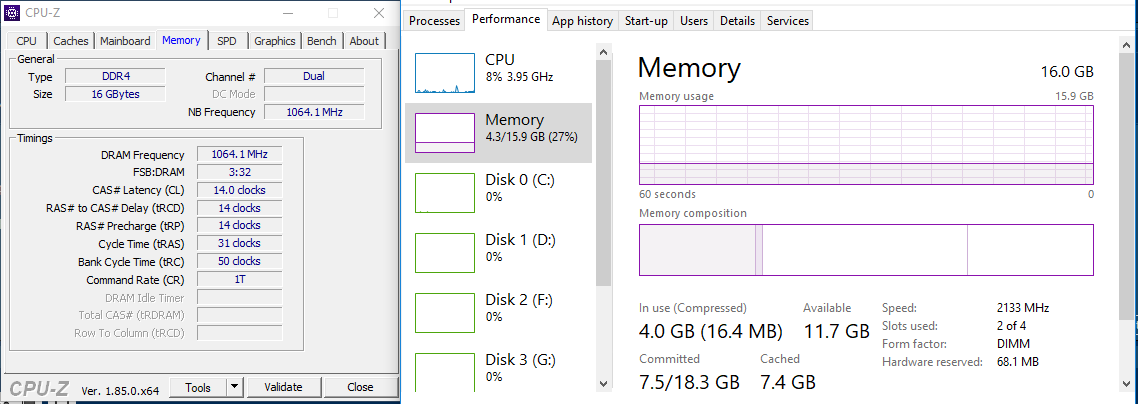Open the Bench tab in CPU-Z
The width and height of the screenshot is (1138, 404).
coord(321,41)
